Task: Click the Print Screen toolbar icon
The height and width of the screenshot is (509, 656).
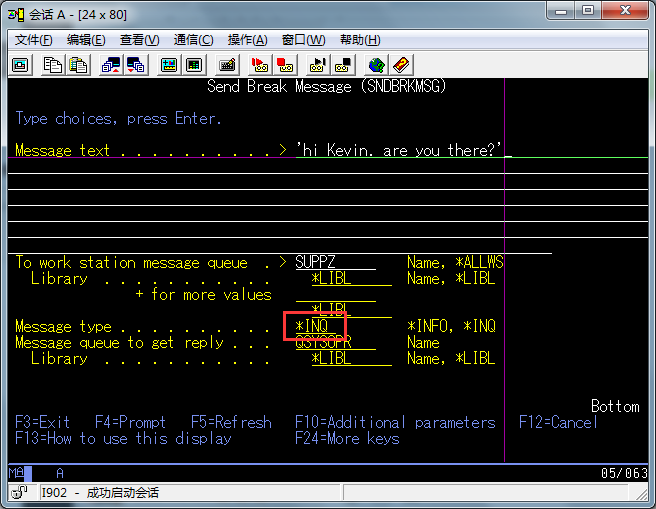Action: 20,65
